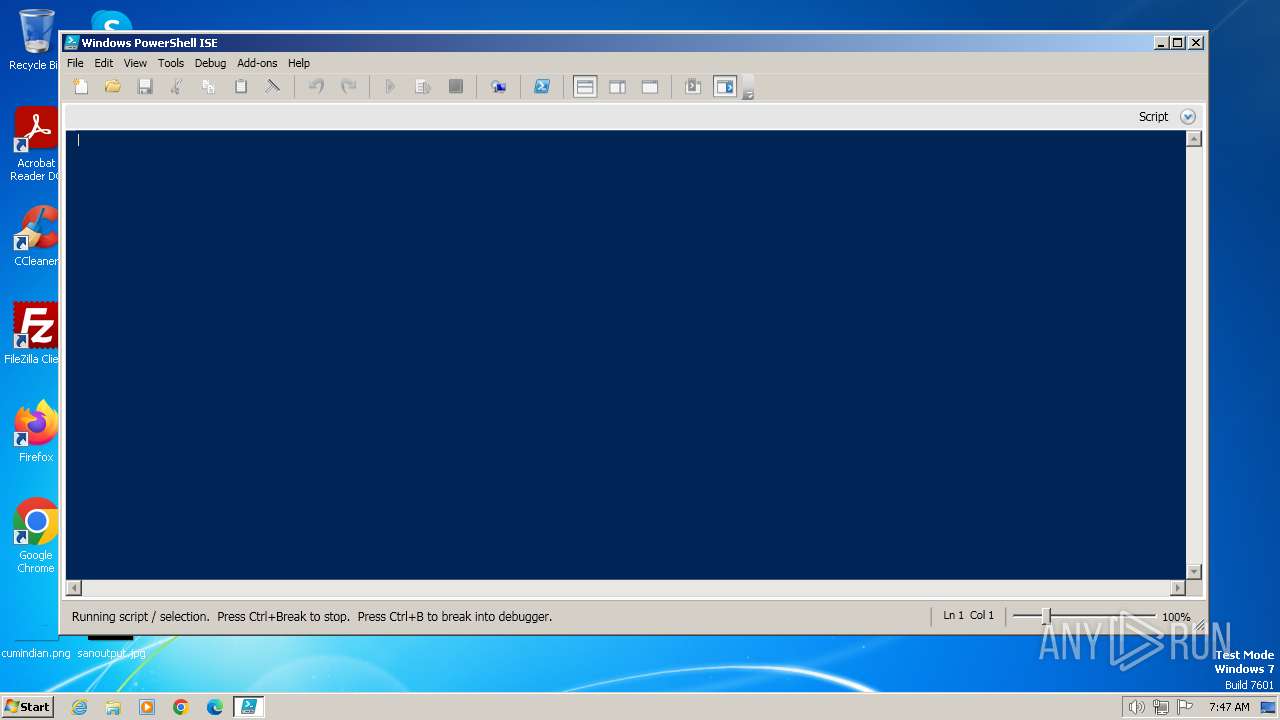The height and width of the screenshot is (720, 1280).
Task: Click inside the dark blue console pane
Action: [625, 355]
